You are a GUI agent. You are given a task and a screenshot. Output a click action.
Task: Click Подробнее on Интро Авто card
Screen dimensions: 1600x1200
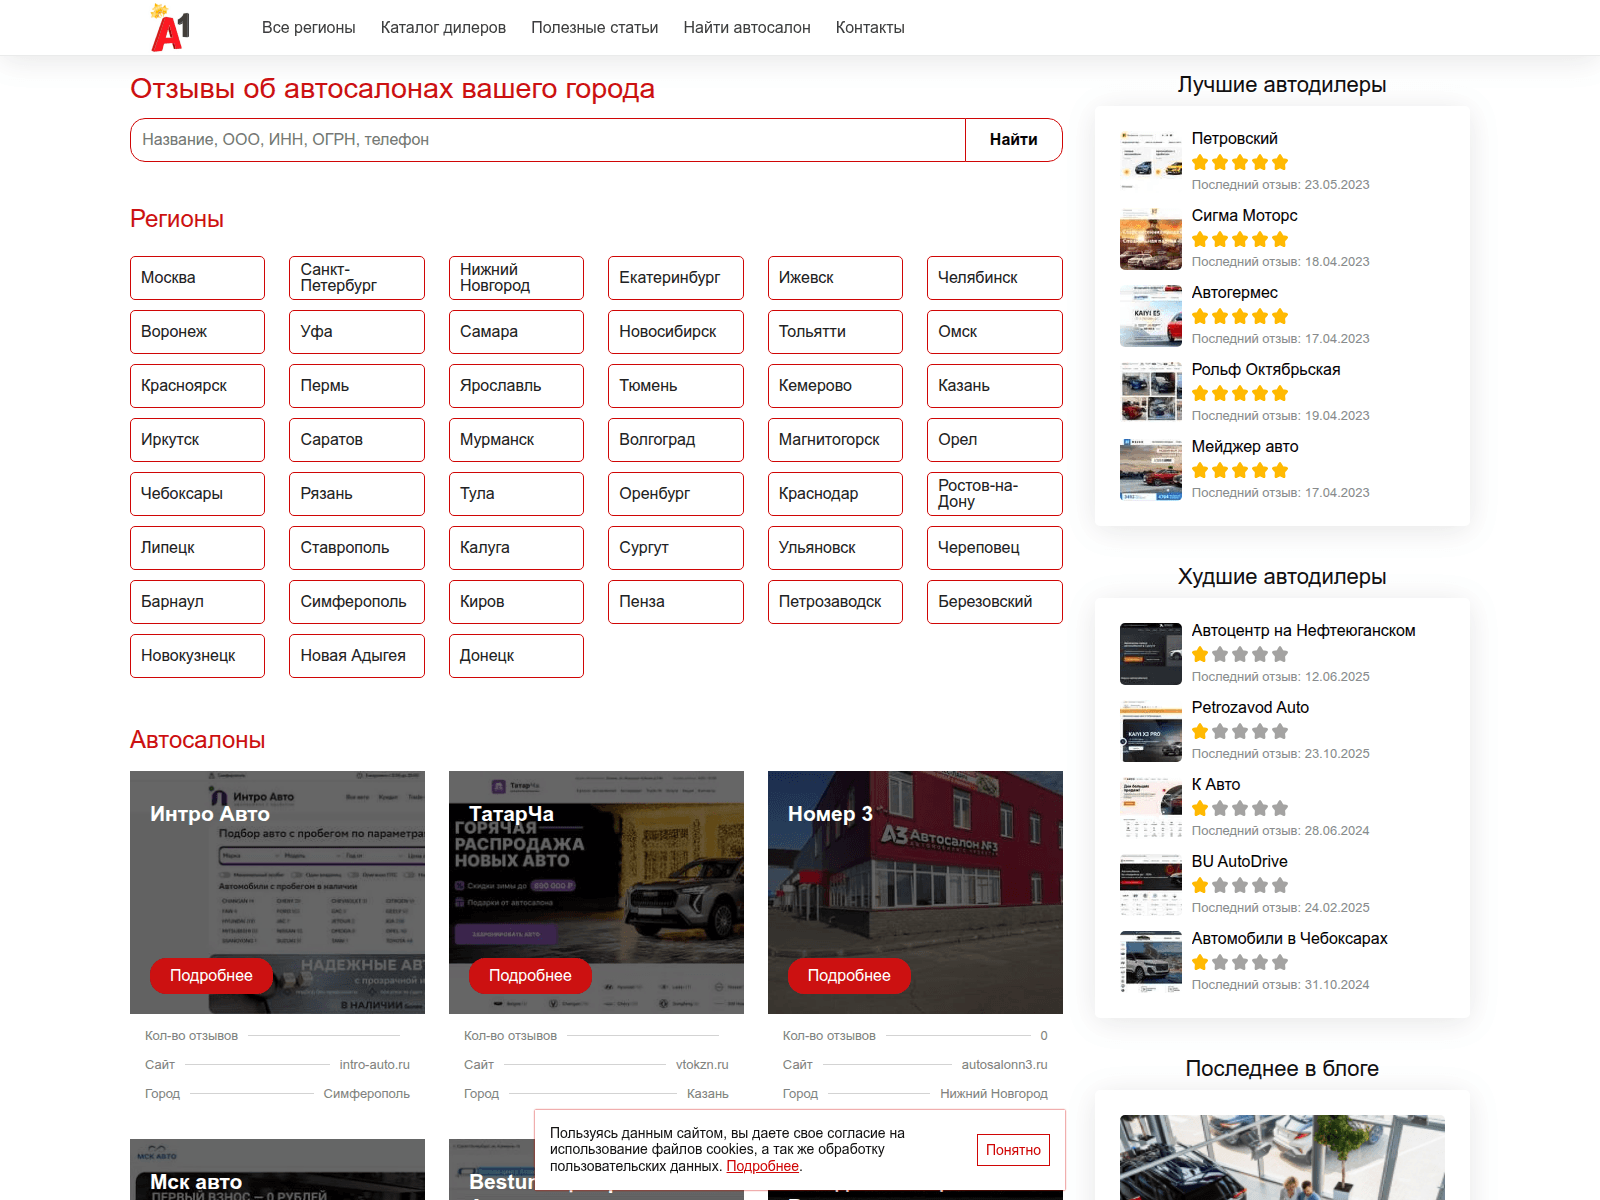[211, 976]
